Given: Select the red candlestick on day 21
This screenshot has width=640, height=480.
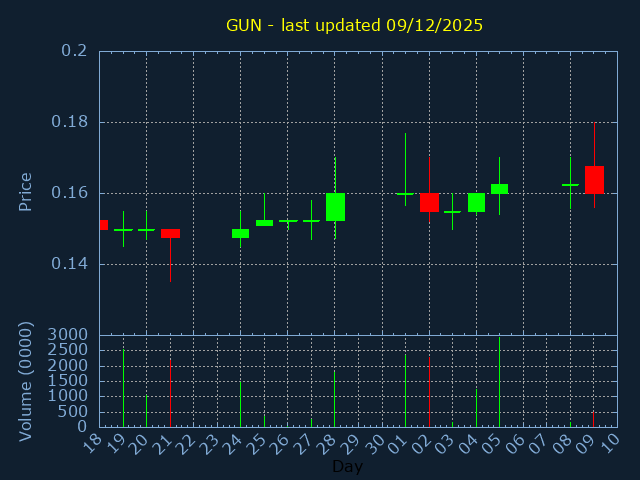Looking at the screenshot, I should tap(170, 233).
